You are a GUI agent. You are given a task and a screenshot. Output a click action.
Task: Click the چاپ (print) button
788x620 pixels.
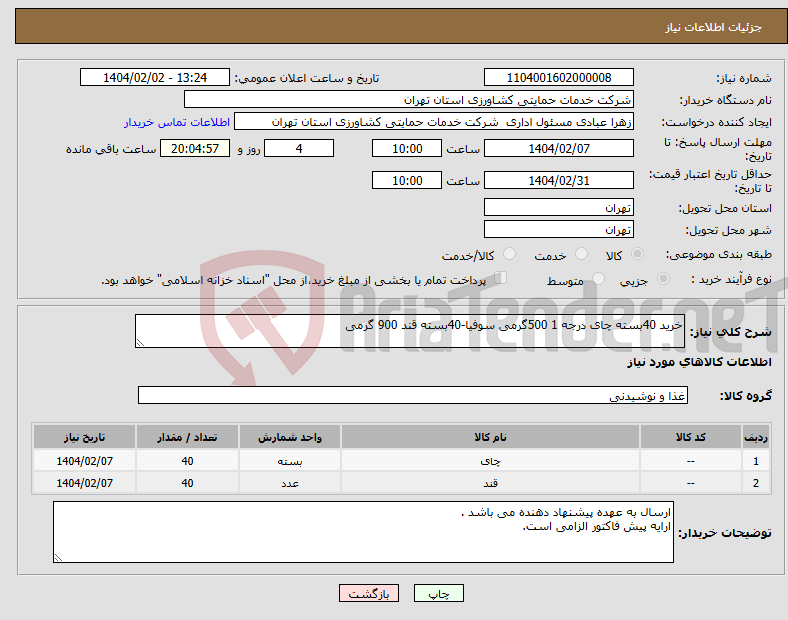[x=438, y=593]
